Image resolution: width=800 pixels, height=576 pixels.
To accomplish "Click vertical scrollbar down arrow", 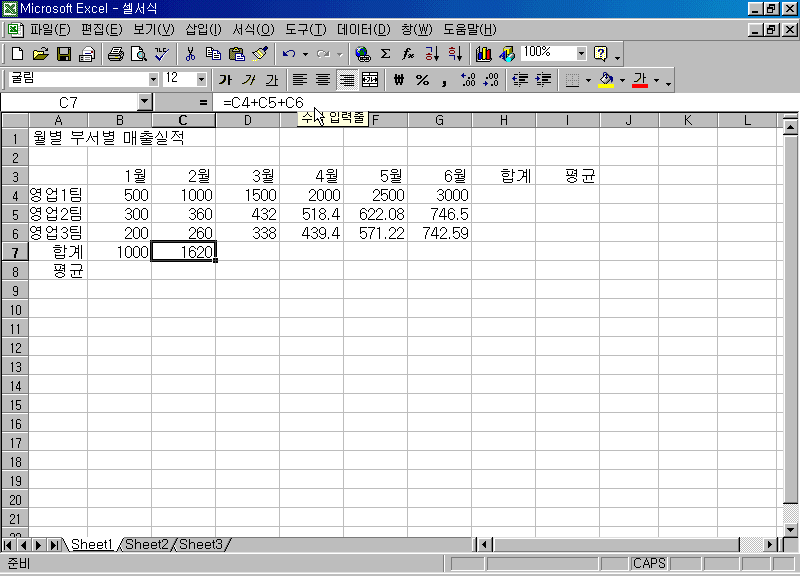I will point(790,530).
